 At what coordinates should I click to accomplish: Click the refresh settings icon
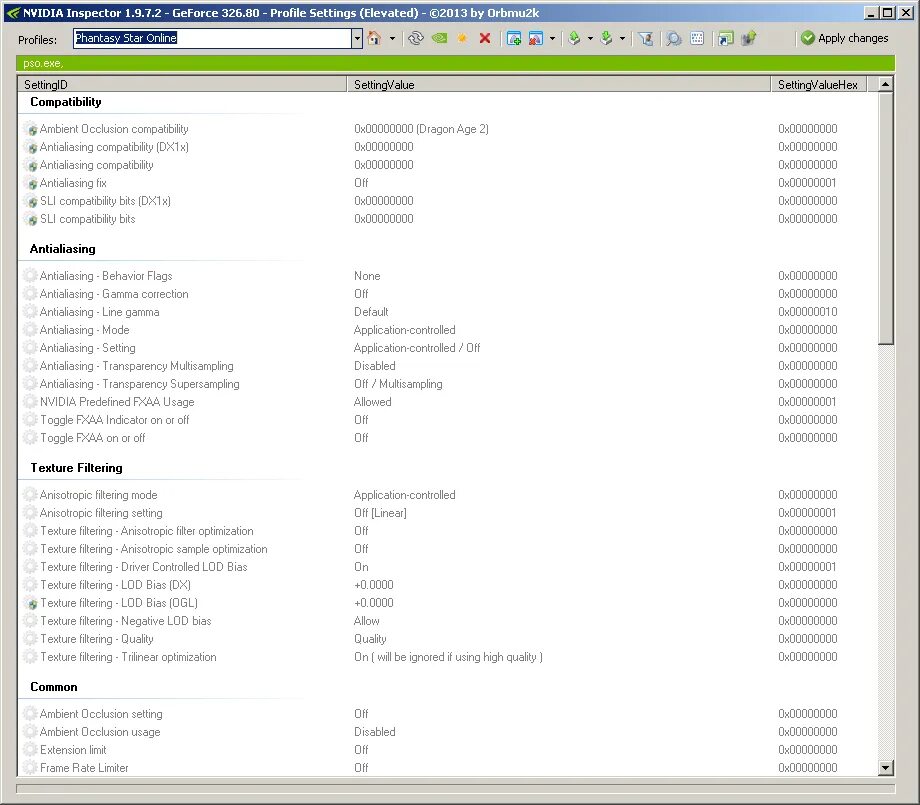coord(416,39)
